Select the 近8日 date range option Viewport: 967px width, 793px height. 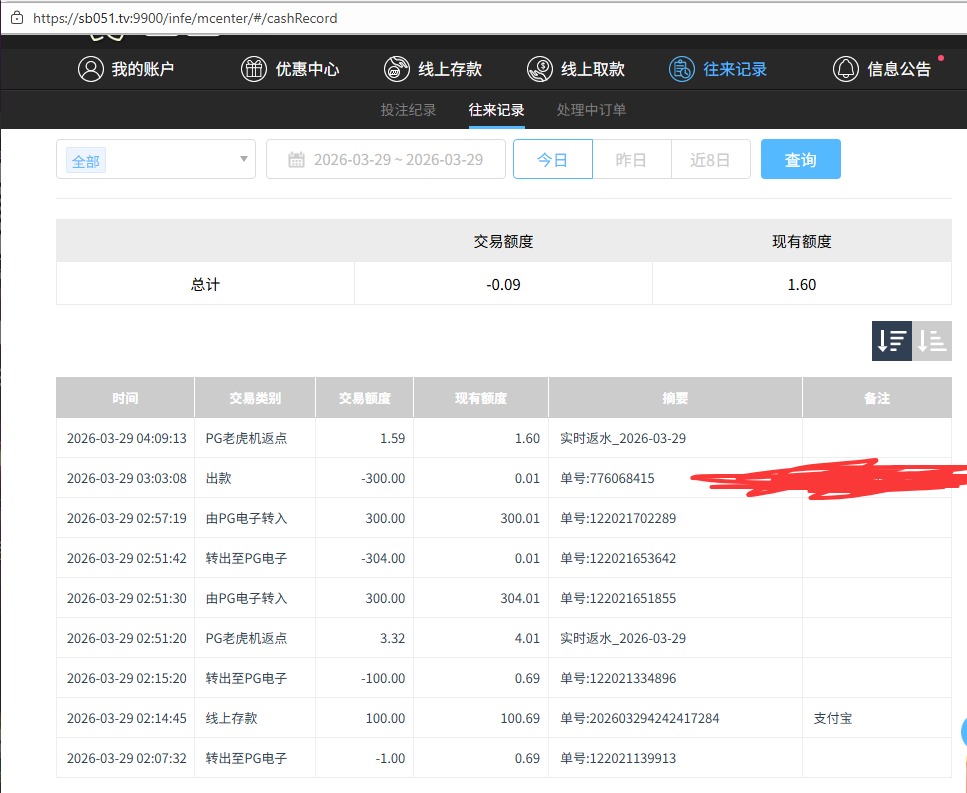(710, 160)
